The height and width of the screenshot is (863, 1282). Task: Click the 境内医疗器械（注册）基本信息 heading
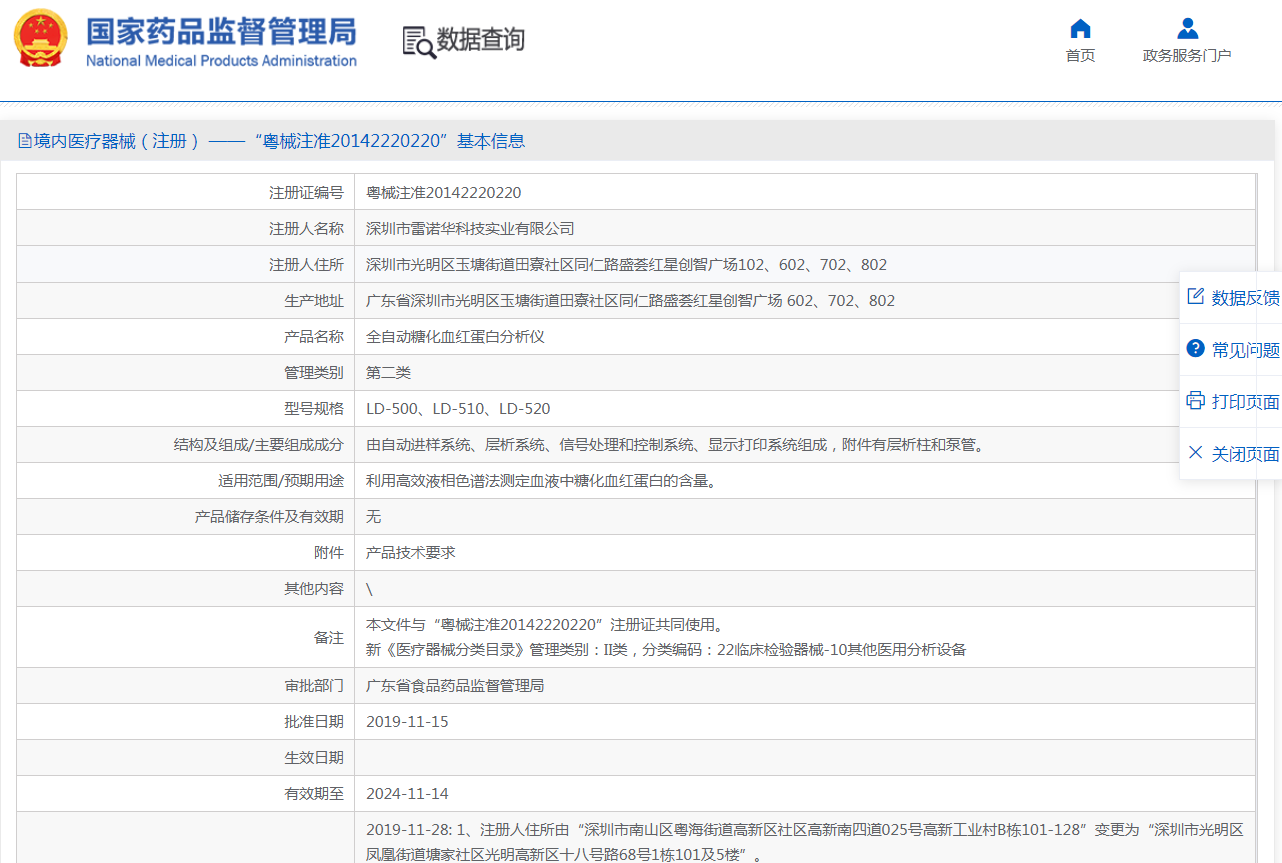(279, 141)
